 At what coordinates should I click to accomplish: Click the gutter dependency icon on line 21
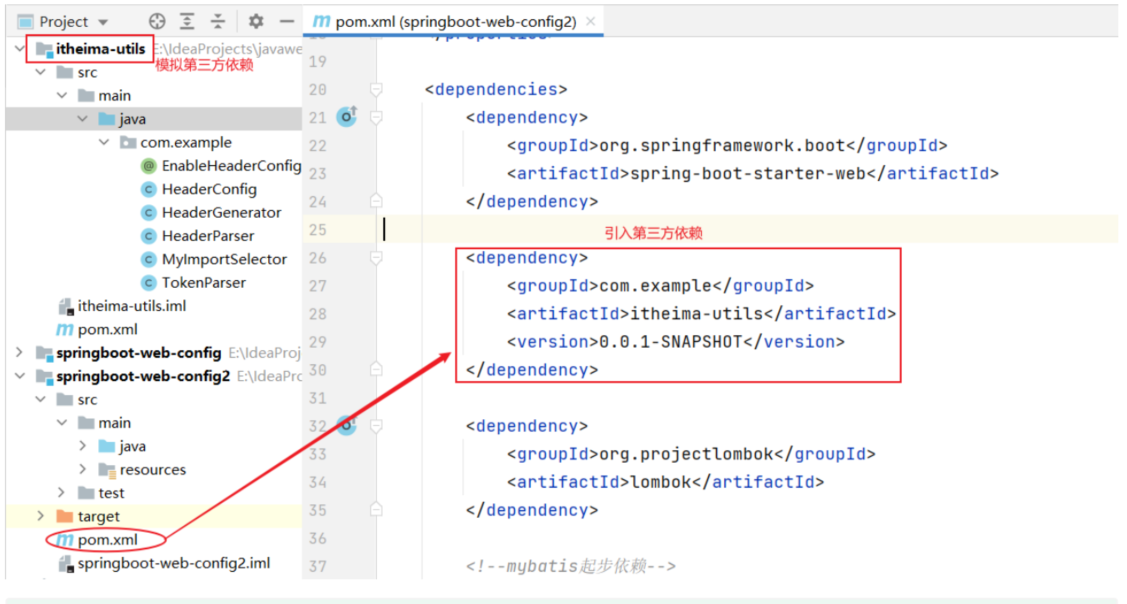tap(347, 117)
